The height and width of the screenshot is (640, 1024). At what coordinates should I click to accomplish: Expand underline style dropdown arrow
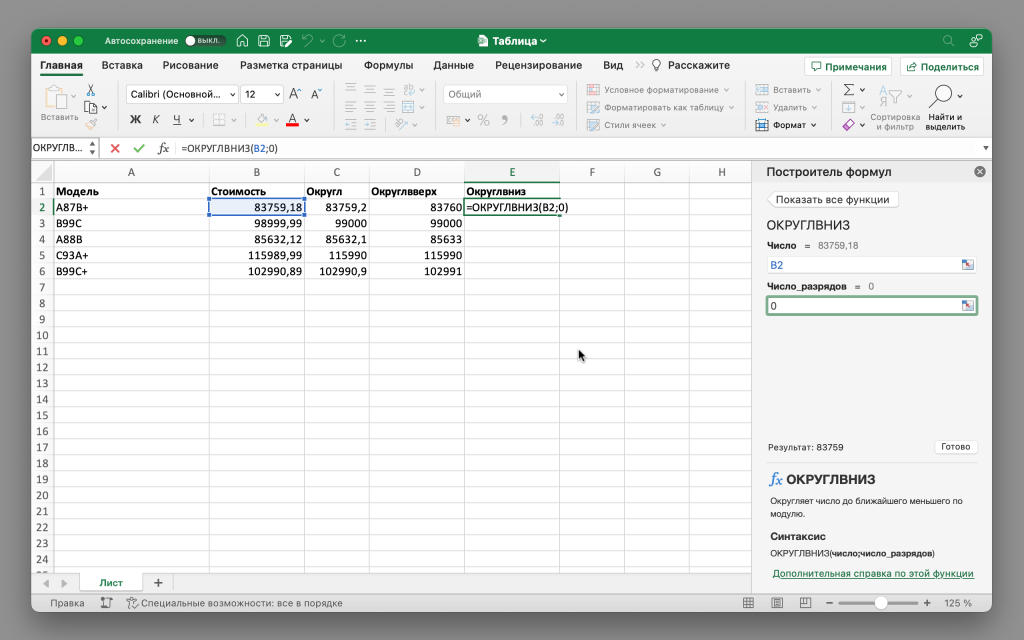pyautogui.click(x=191, y=120)
